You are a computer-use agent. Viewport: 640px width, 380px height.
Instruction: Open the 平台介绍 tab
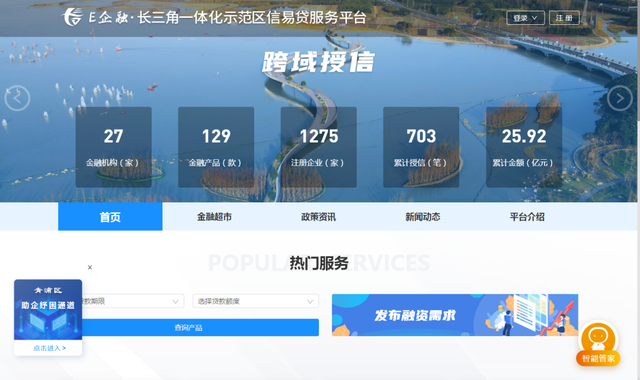click(x=527, y=217)
